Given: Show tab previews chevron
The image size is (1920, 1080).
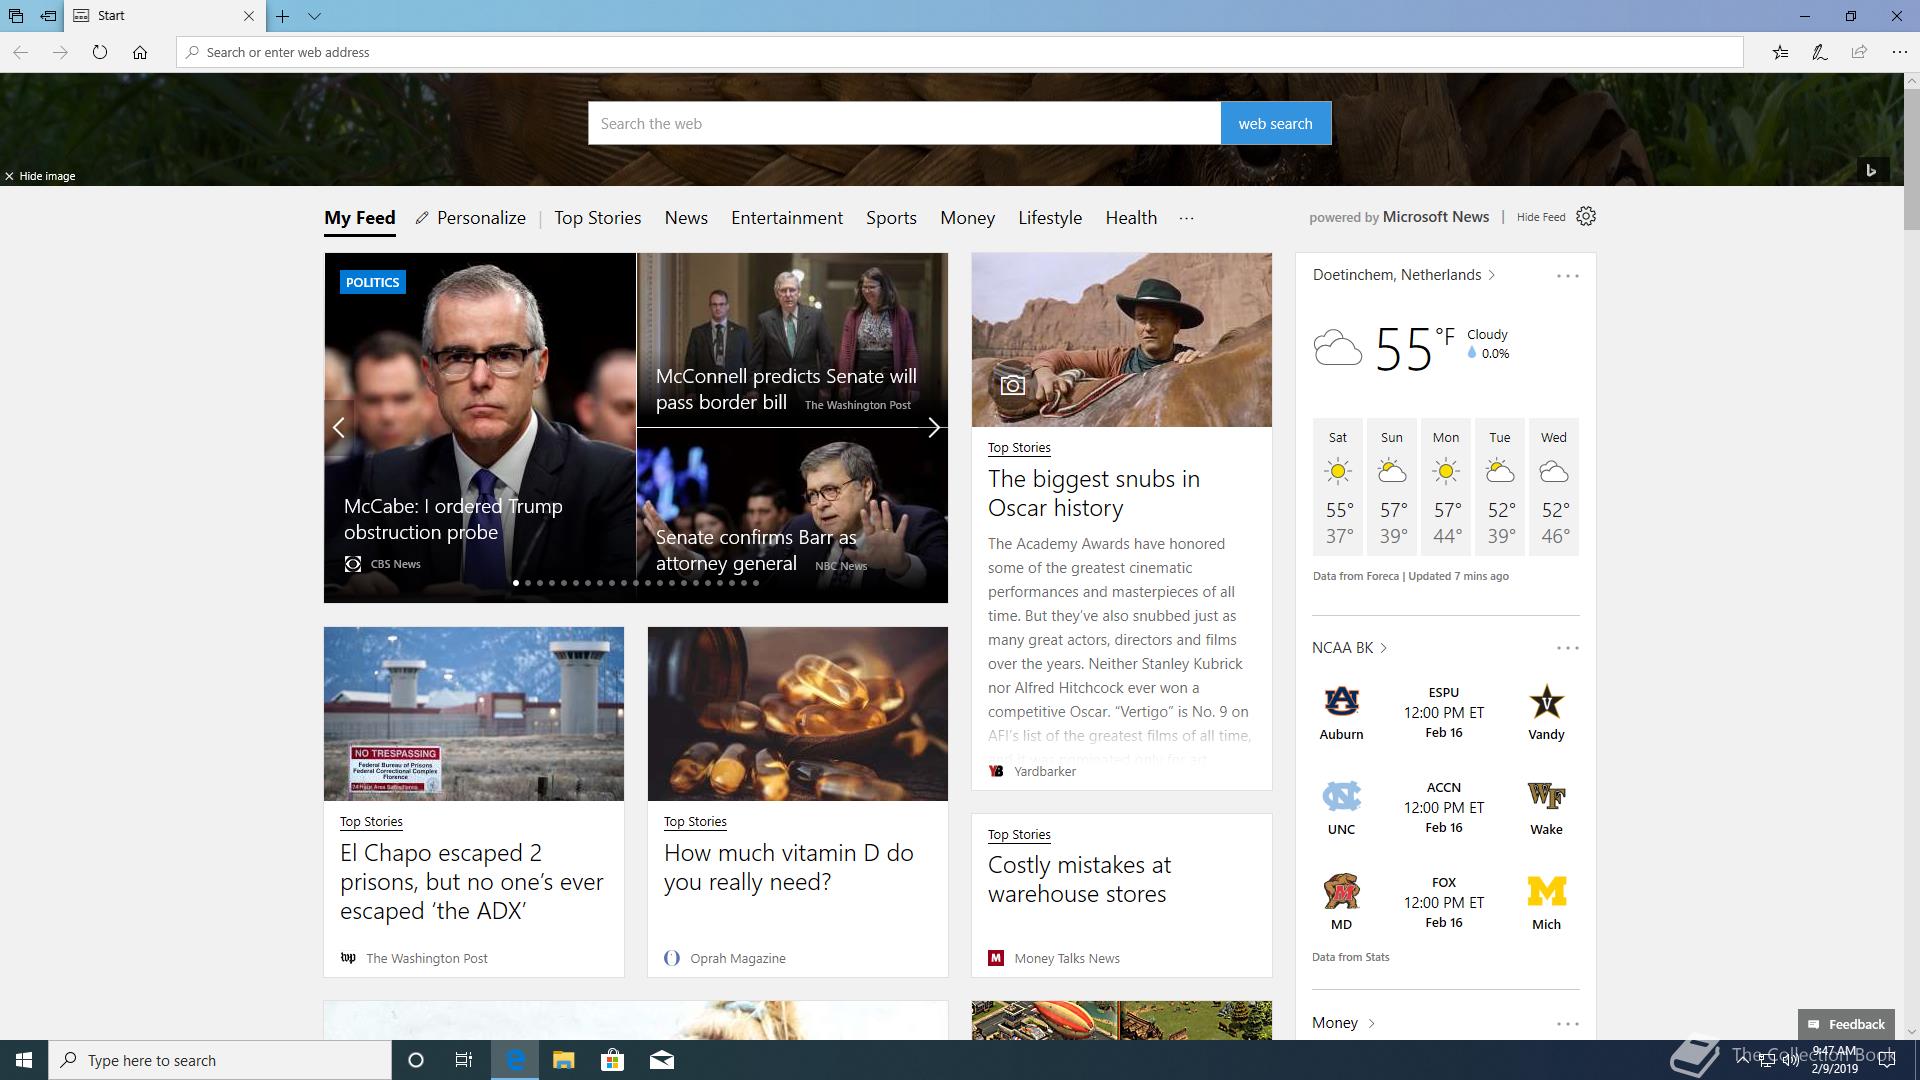Looking at the screenshot, I should pyautogui.click(x=314, y=16).
